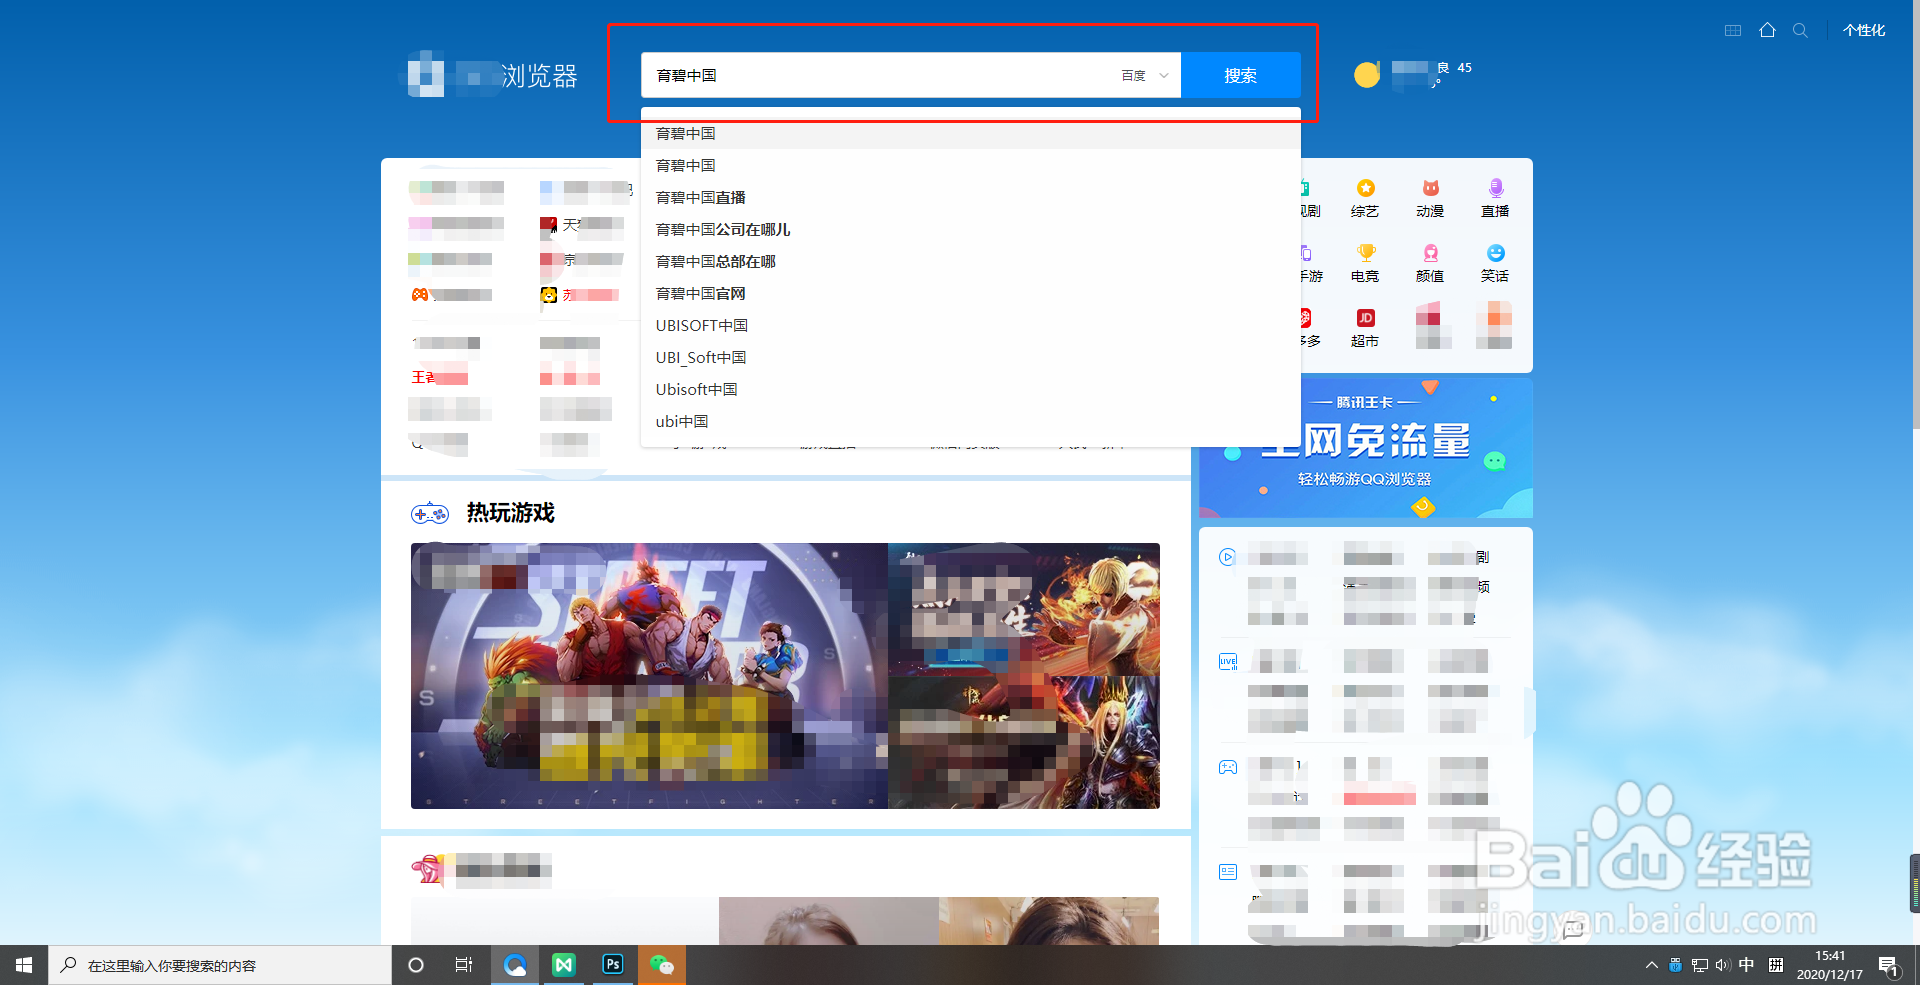Click the 热玩游戏 gamepad icon

(430, 514)
